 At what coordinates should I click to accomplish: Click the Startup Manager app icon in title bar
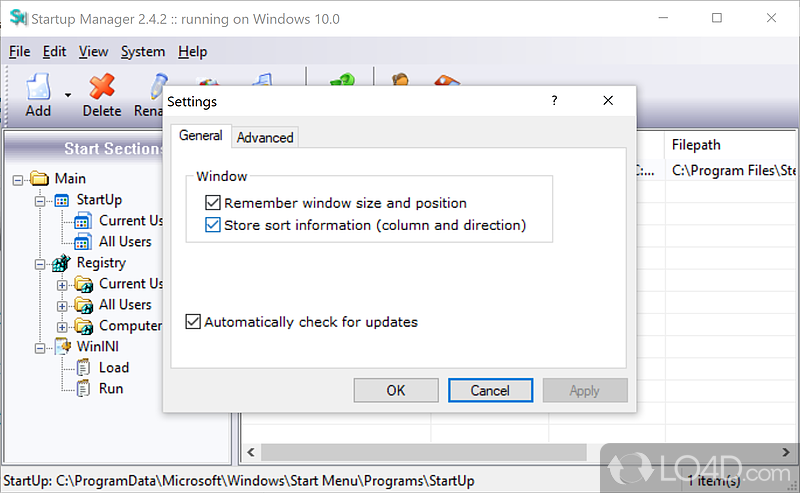pos(18,18)
